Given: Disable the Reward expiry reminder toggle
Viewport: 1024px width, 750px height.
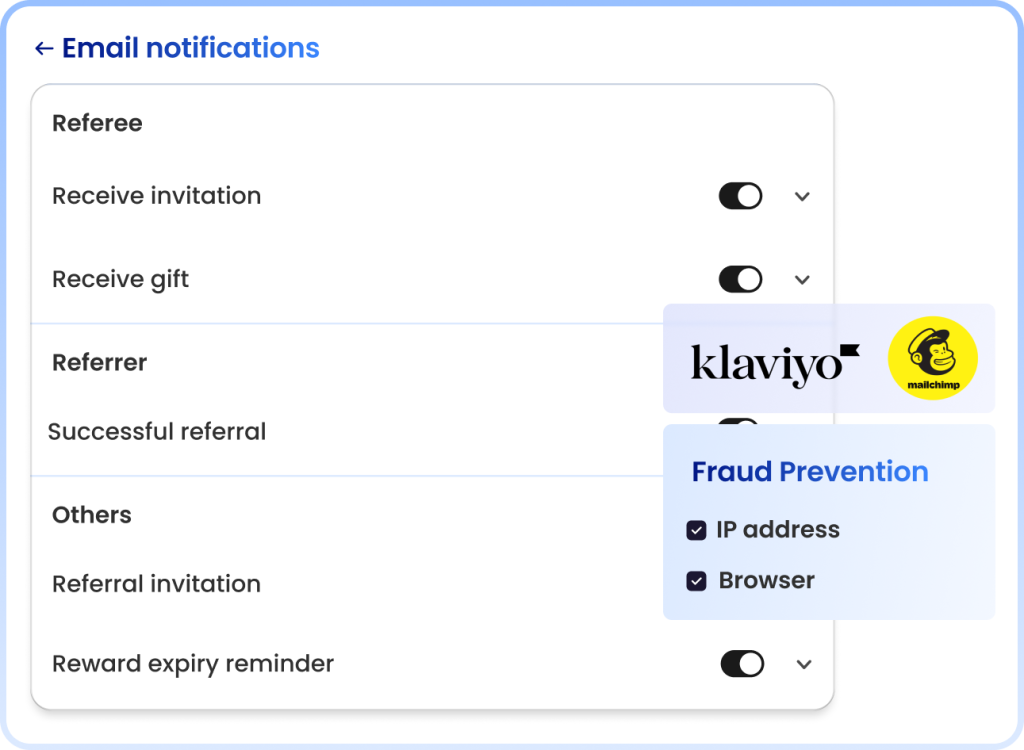Looking at the screenshot, I should click(x=743, y=664).
